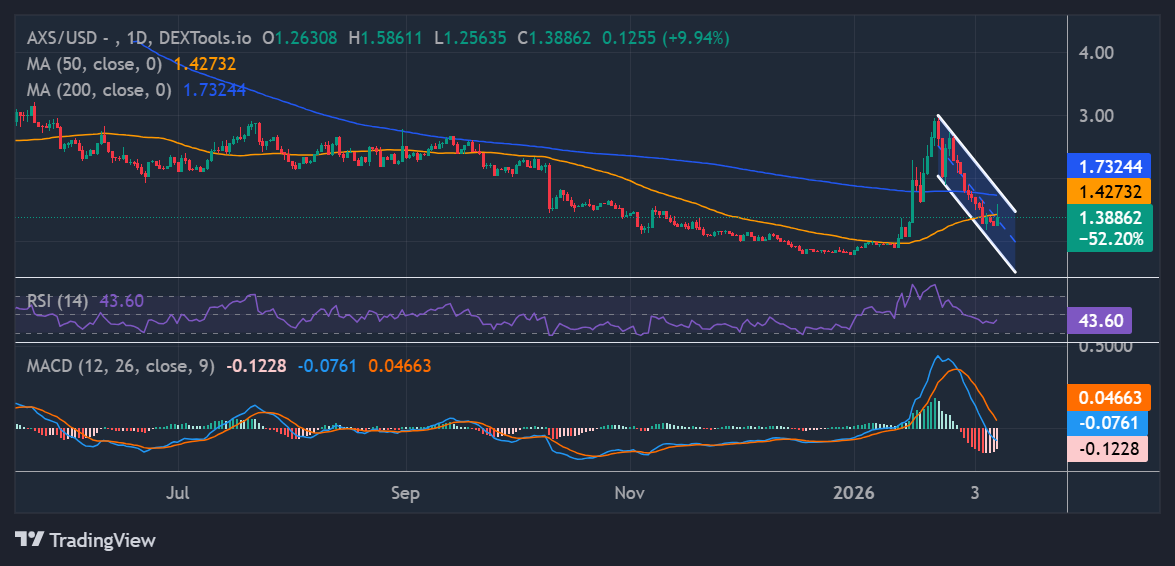Click the 1.73244 value beside MA 200 legend
This screenshot has width=1175, height=566.
215,91
